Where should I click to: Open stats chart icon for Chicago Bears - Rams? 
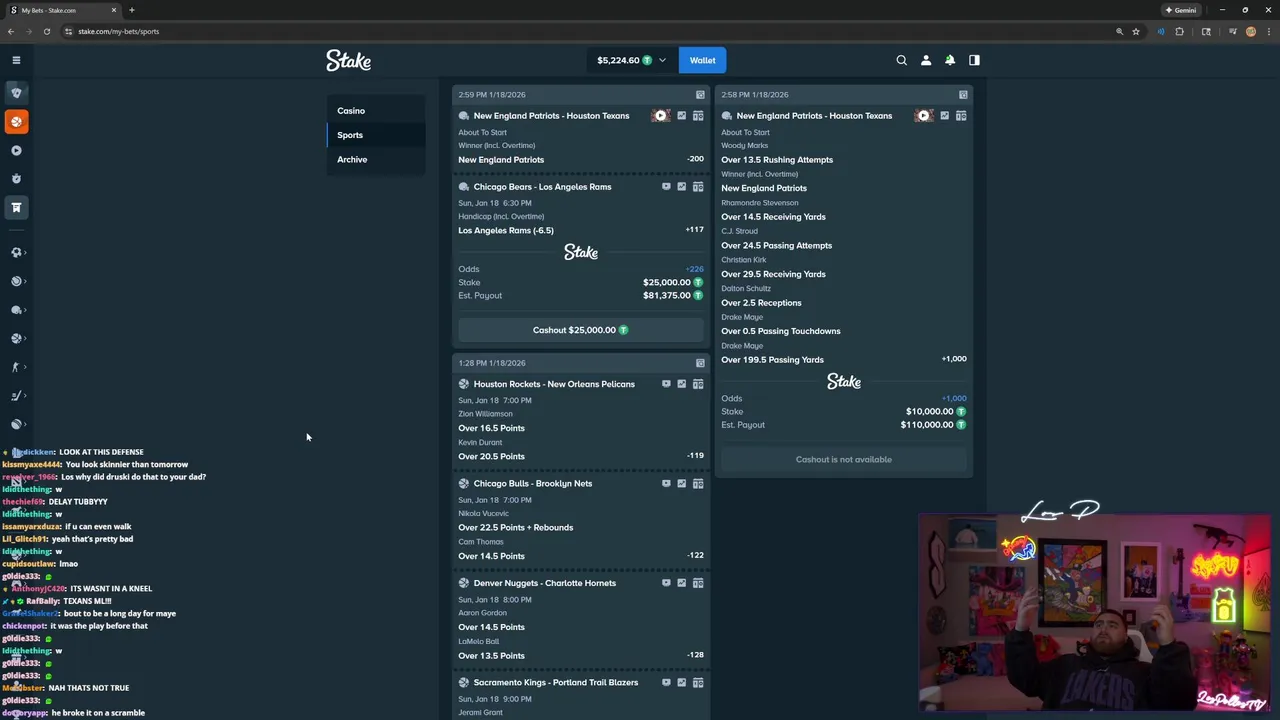pos(682,187)
